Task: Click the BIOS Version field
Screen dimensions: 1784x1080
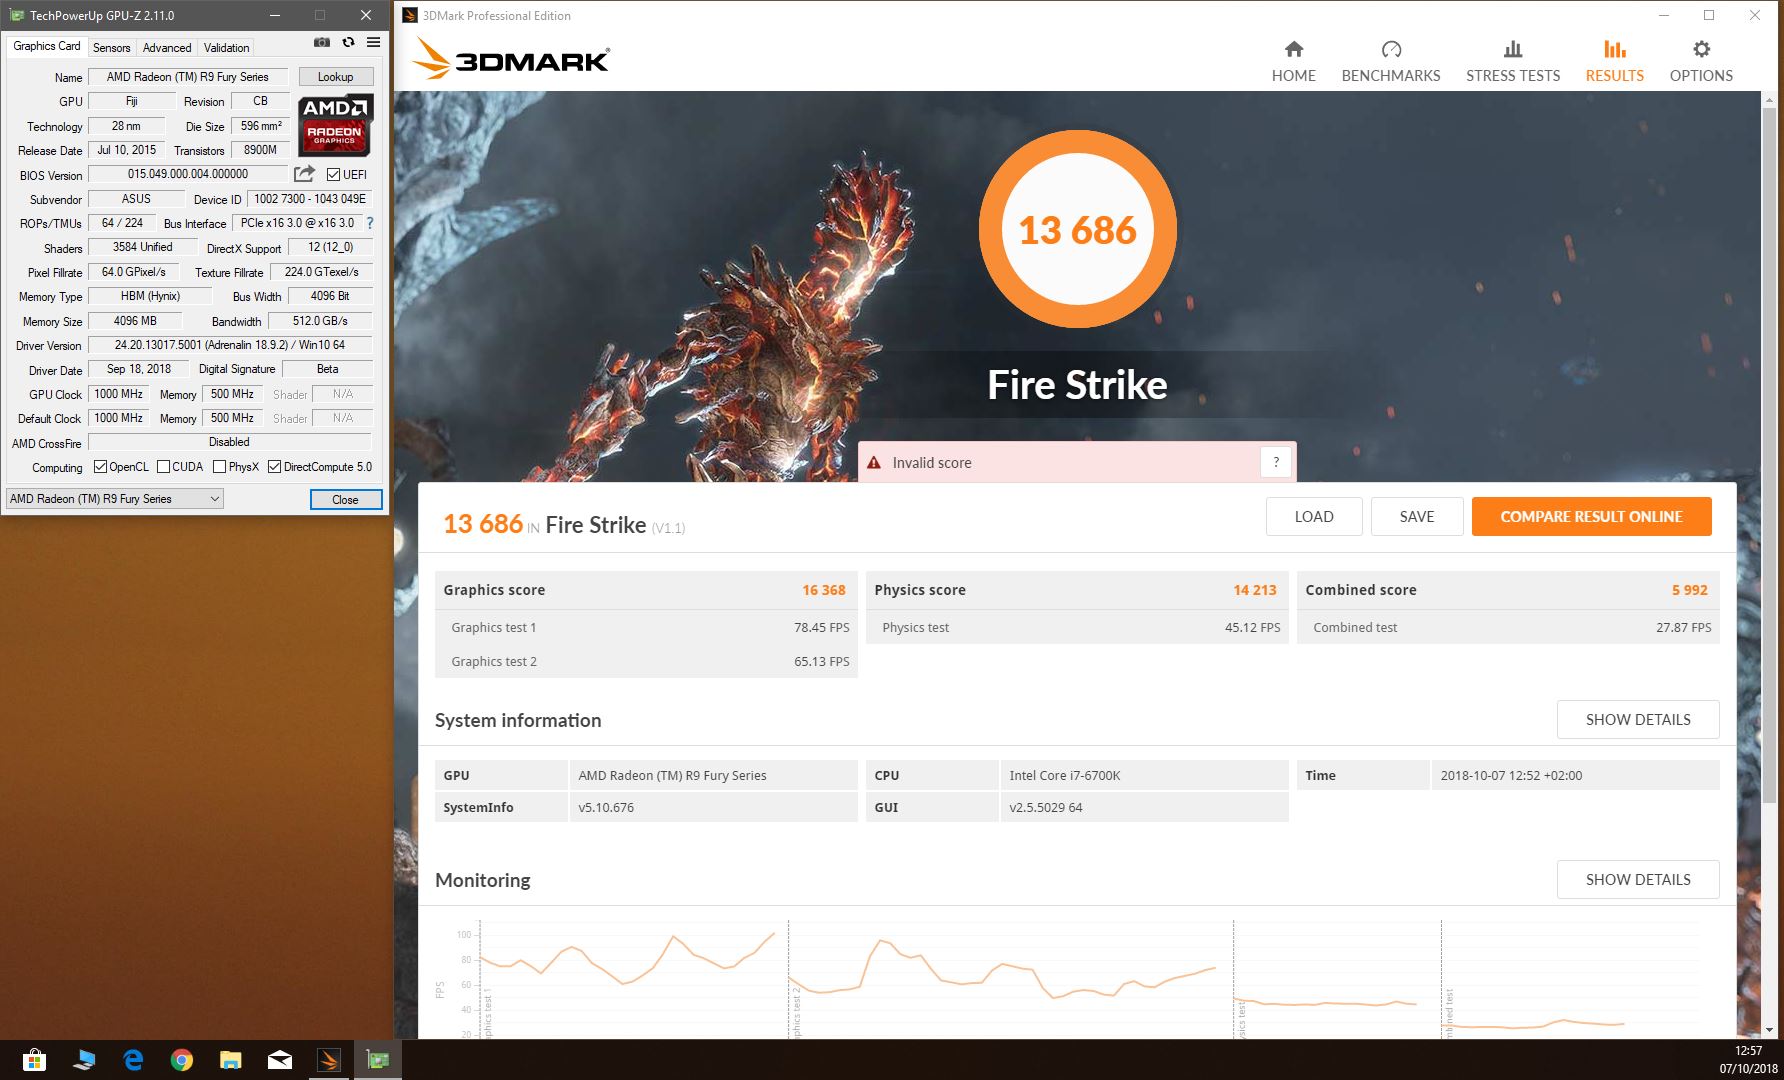Action: click(188, 174)
